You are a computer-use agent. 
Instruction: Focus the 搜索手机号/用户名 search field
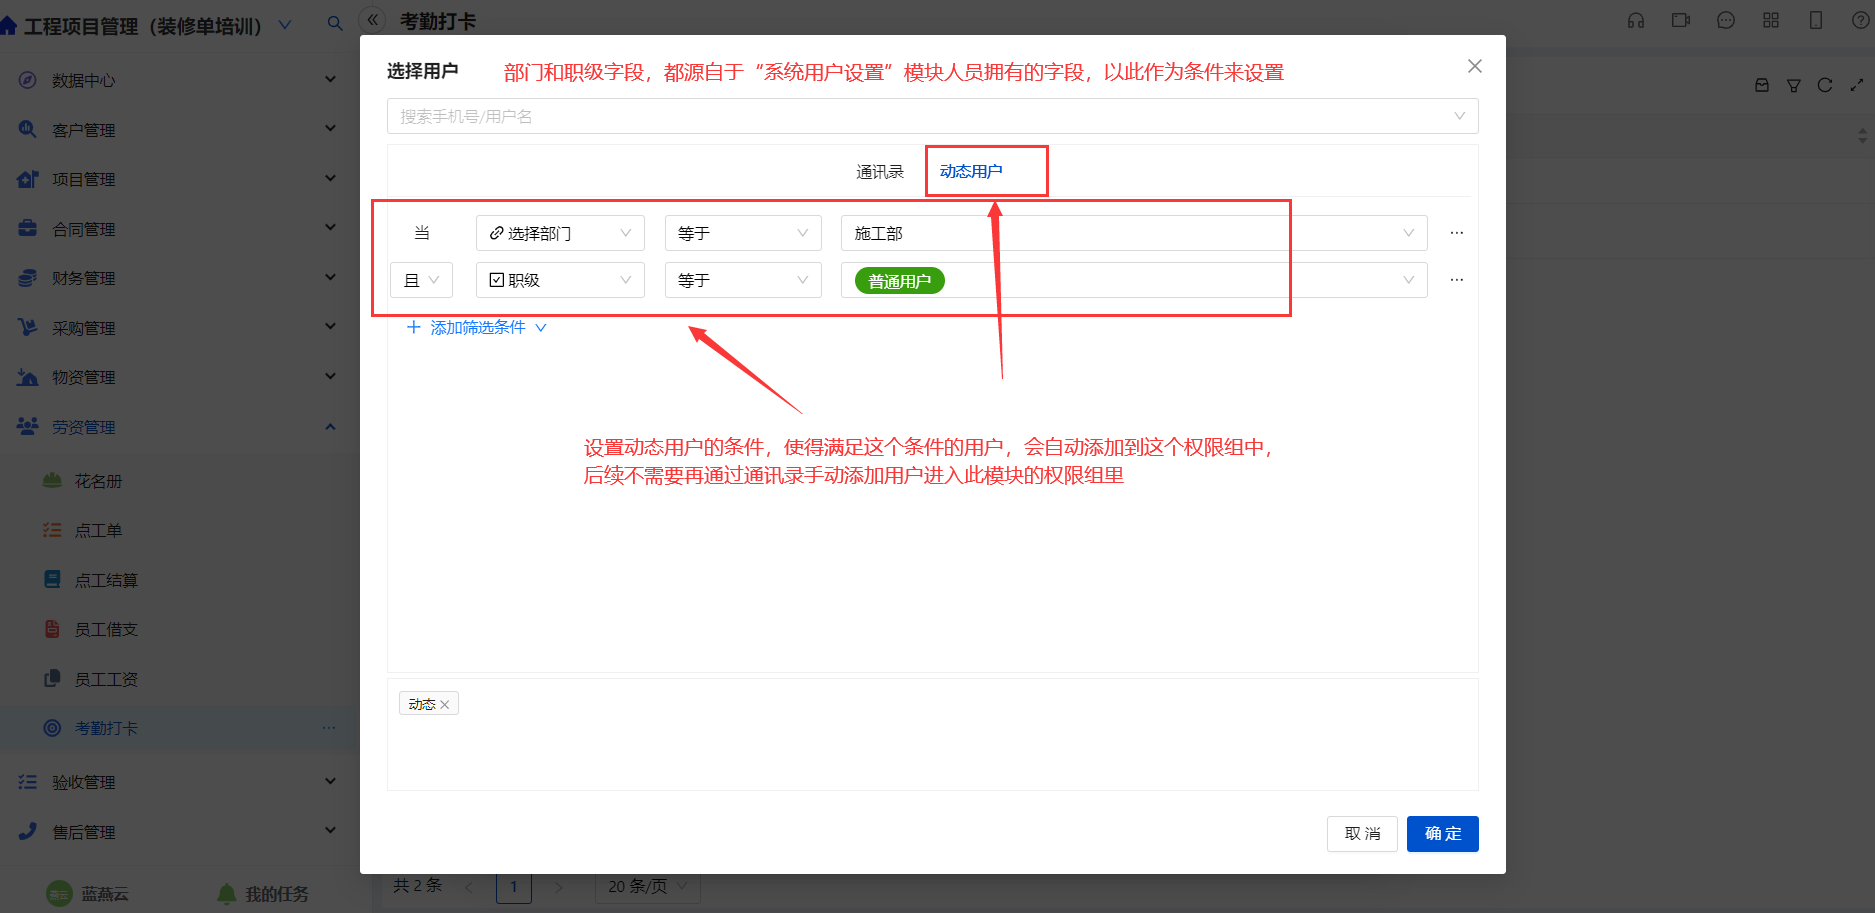(x=932, y=116)
